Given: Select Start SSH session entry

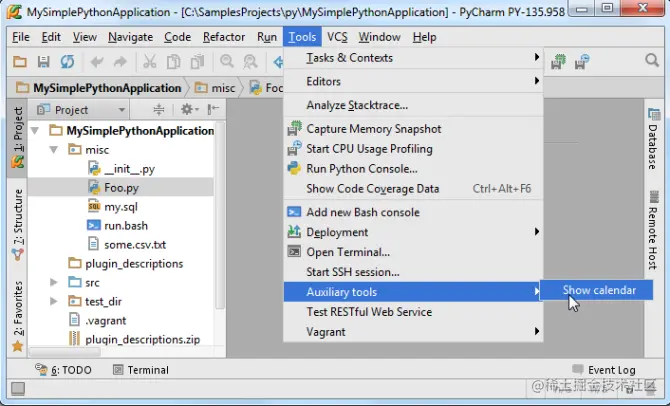Looking at the screenshot, I should coord(413,272).
